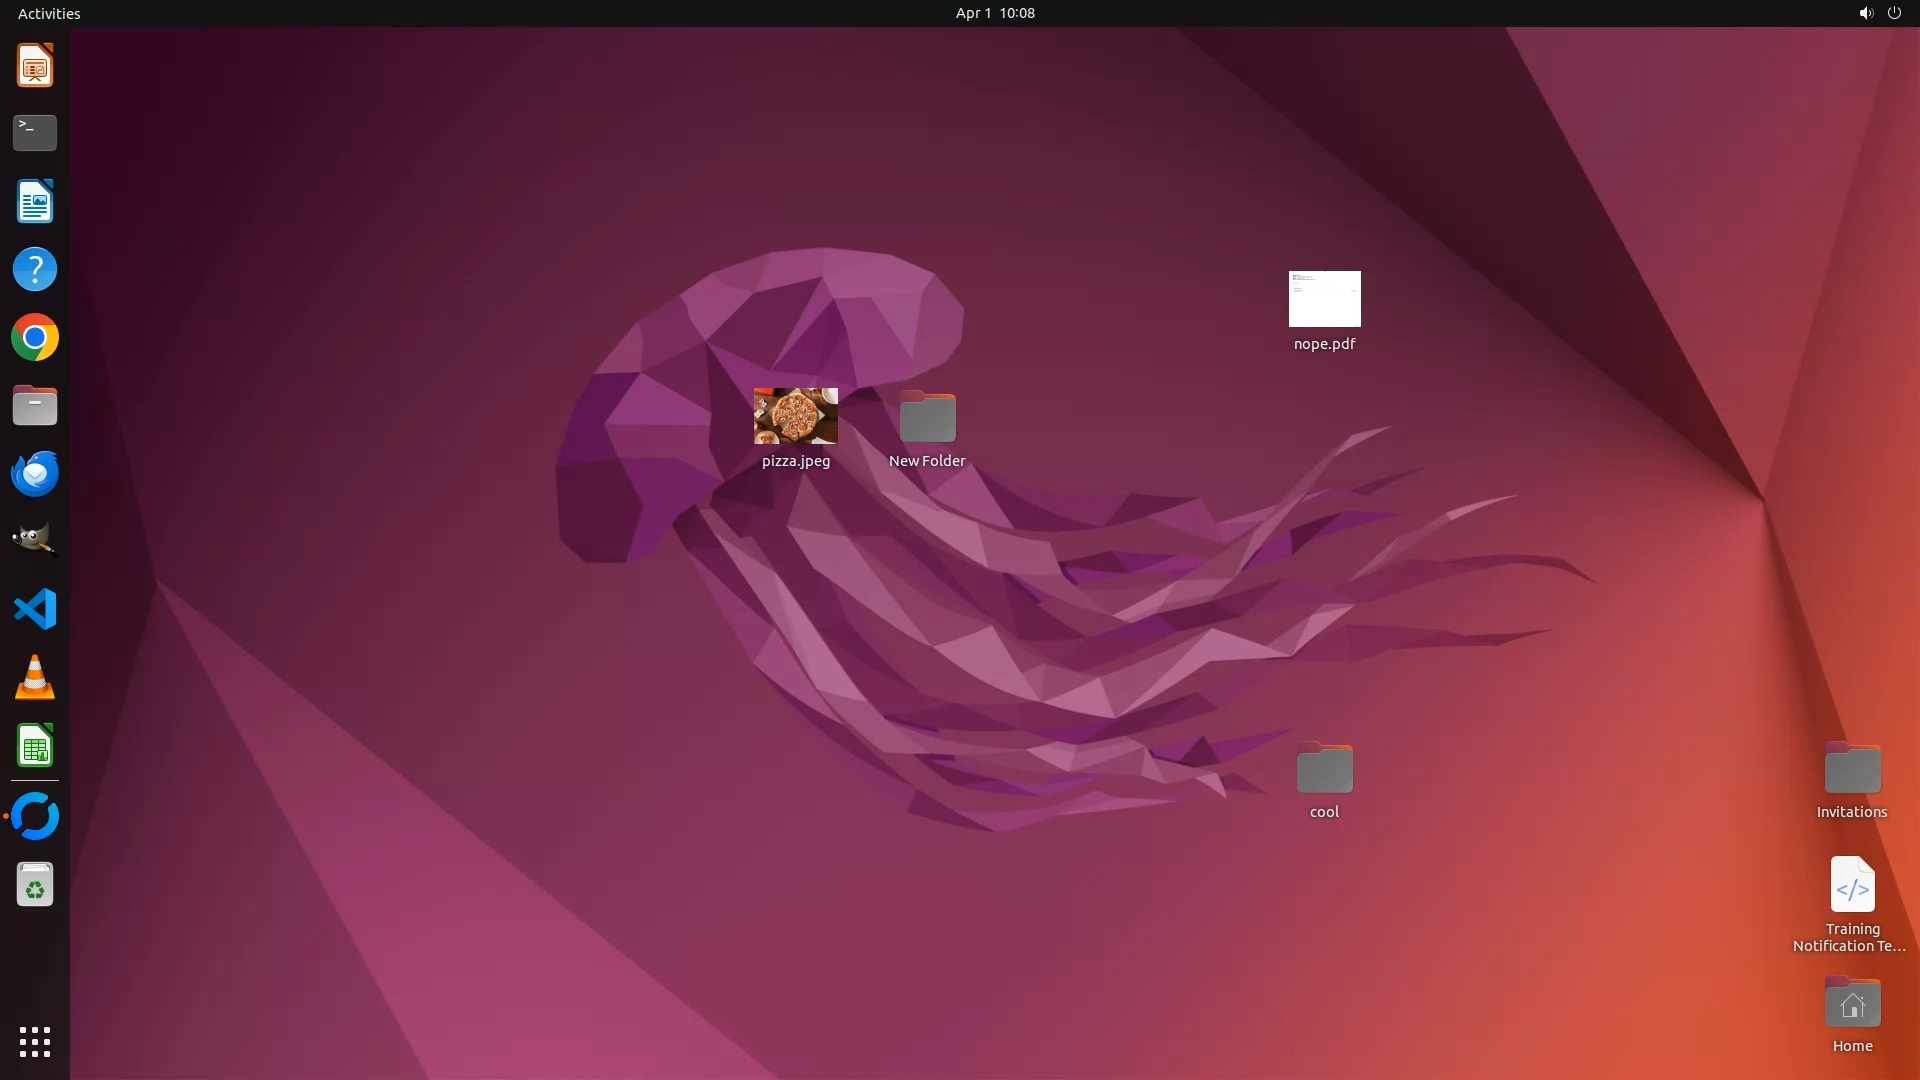Select the pizza.jpeg thumbnail on the desktop

pyautogui.click(x=796, y=416)
